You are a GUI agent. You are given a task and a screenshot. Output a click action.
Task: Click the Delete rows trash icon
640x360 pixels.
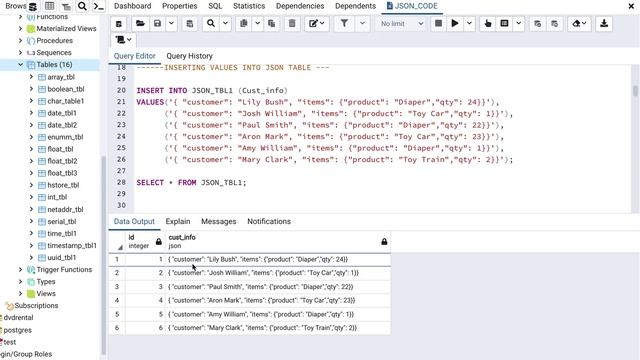coord(292,24)
